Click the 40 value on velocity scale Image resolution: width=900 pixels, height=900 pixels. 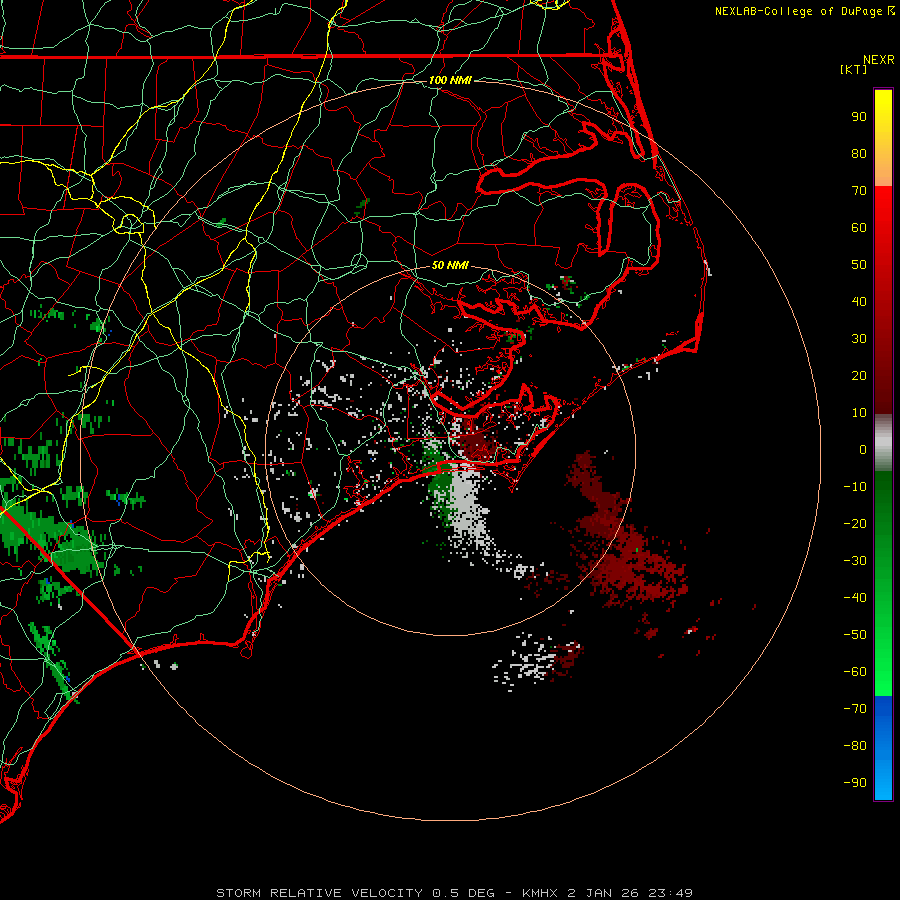(x=859, y=302)
